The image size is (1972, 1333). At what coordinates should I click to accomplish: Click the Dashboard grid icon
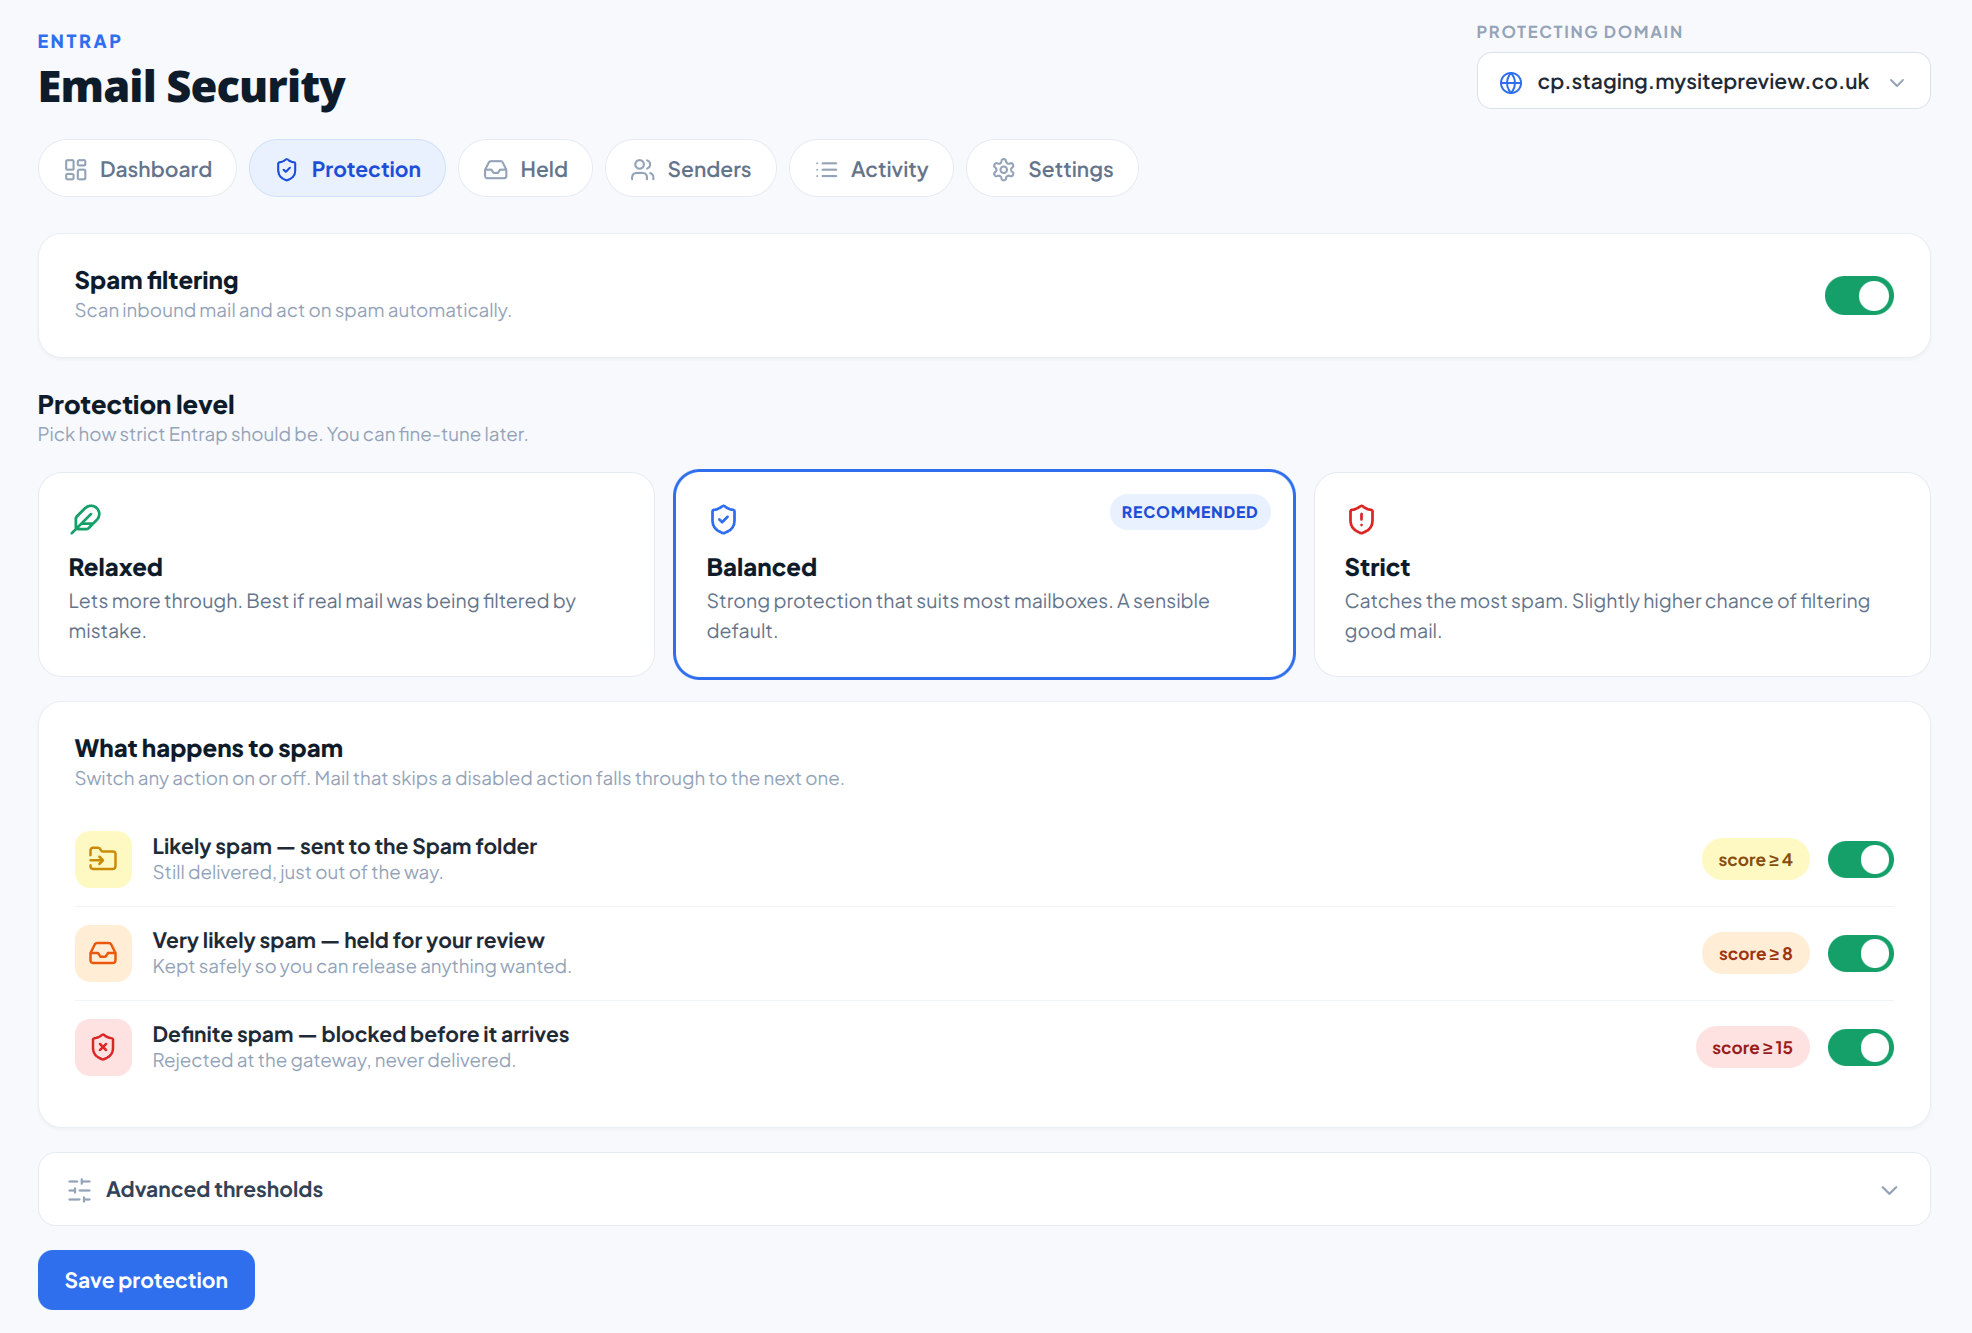[x=75, y=170]
